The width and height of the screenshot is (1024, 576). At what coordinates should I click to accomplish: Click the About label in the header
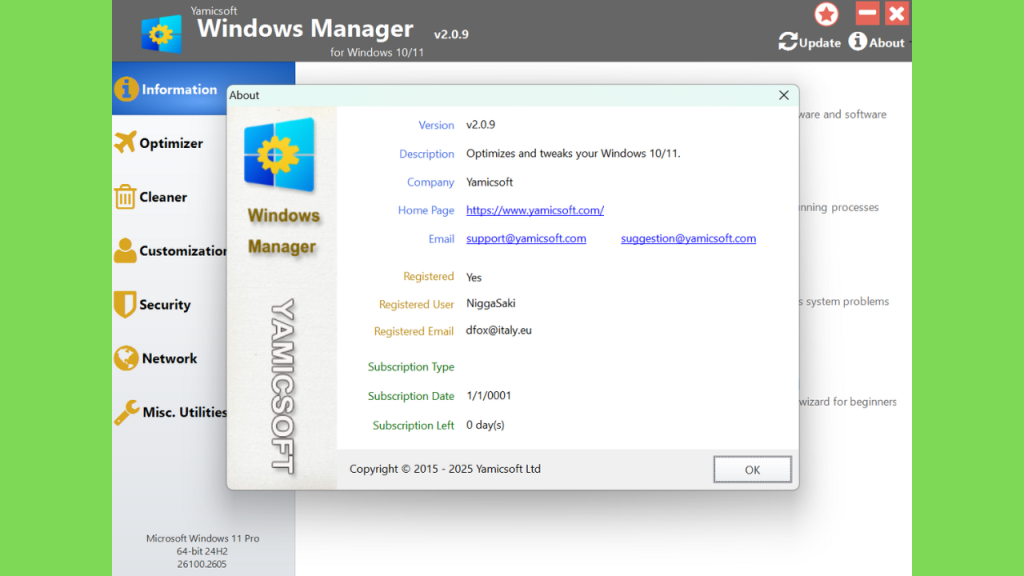[x=886, y=43]
